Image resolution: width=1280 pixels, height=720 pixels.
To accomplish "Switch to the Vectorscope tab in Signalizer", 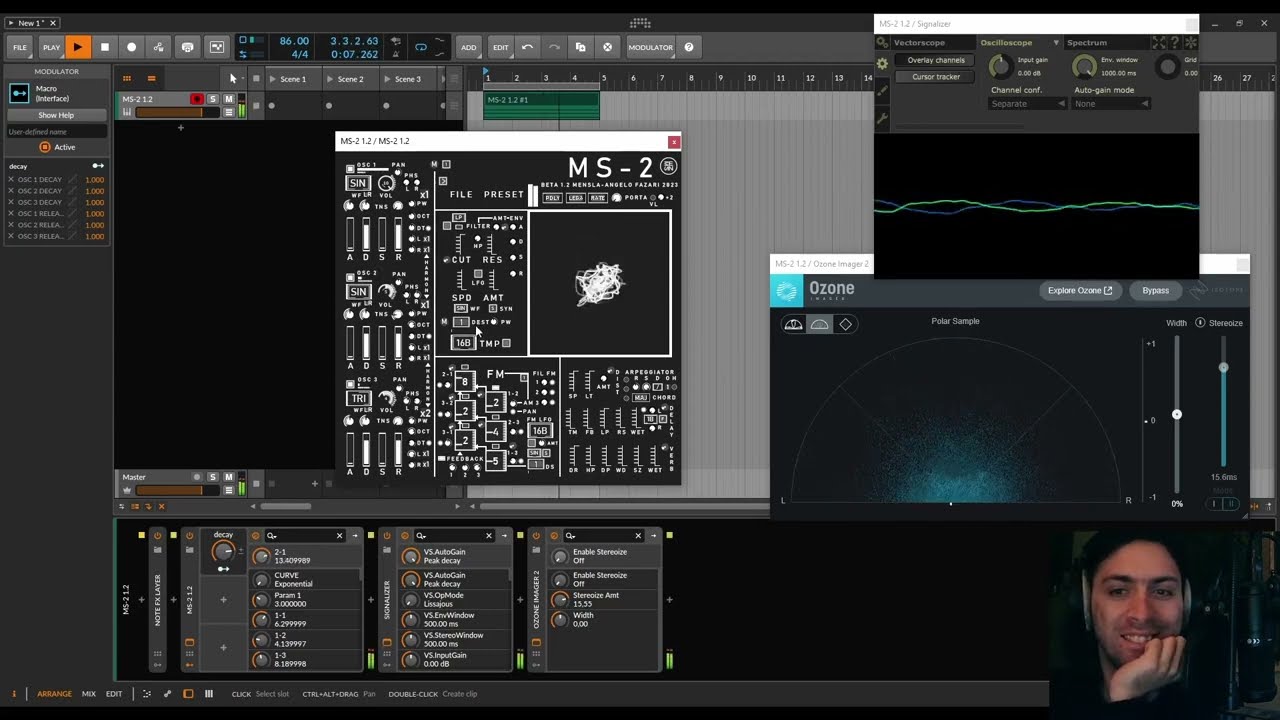I will coord(919,43).
